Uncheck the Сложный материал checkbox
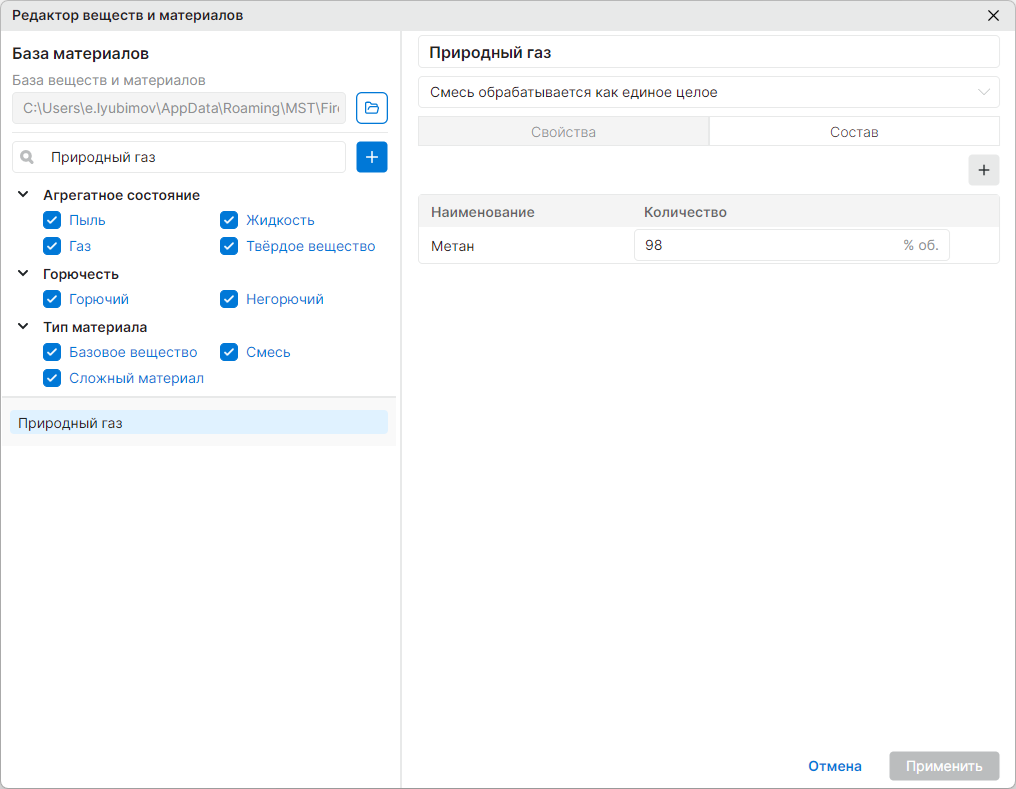 [x=52, y=378]
